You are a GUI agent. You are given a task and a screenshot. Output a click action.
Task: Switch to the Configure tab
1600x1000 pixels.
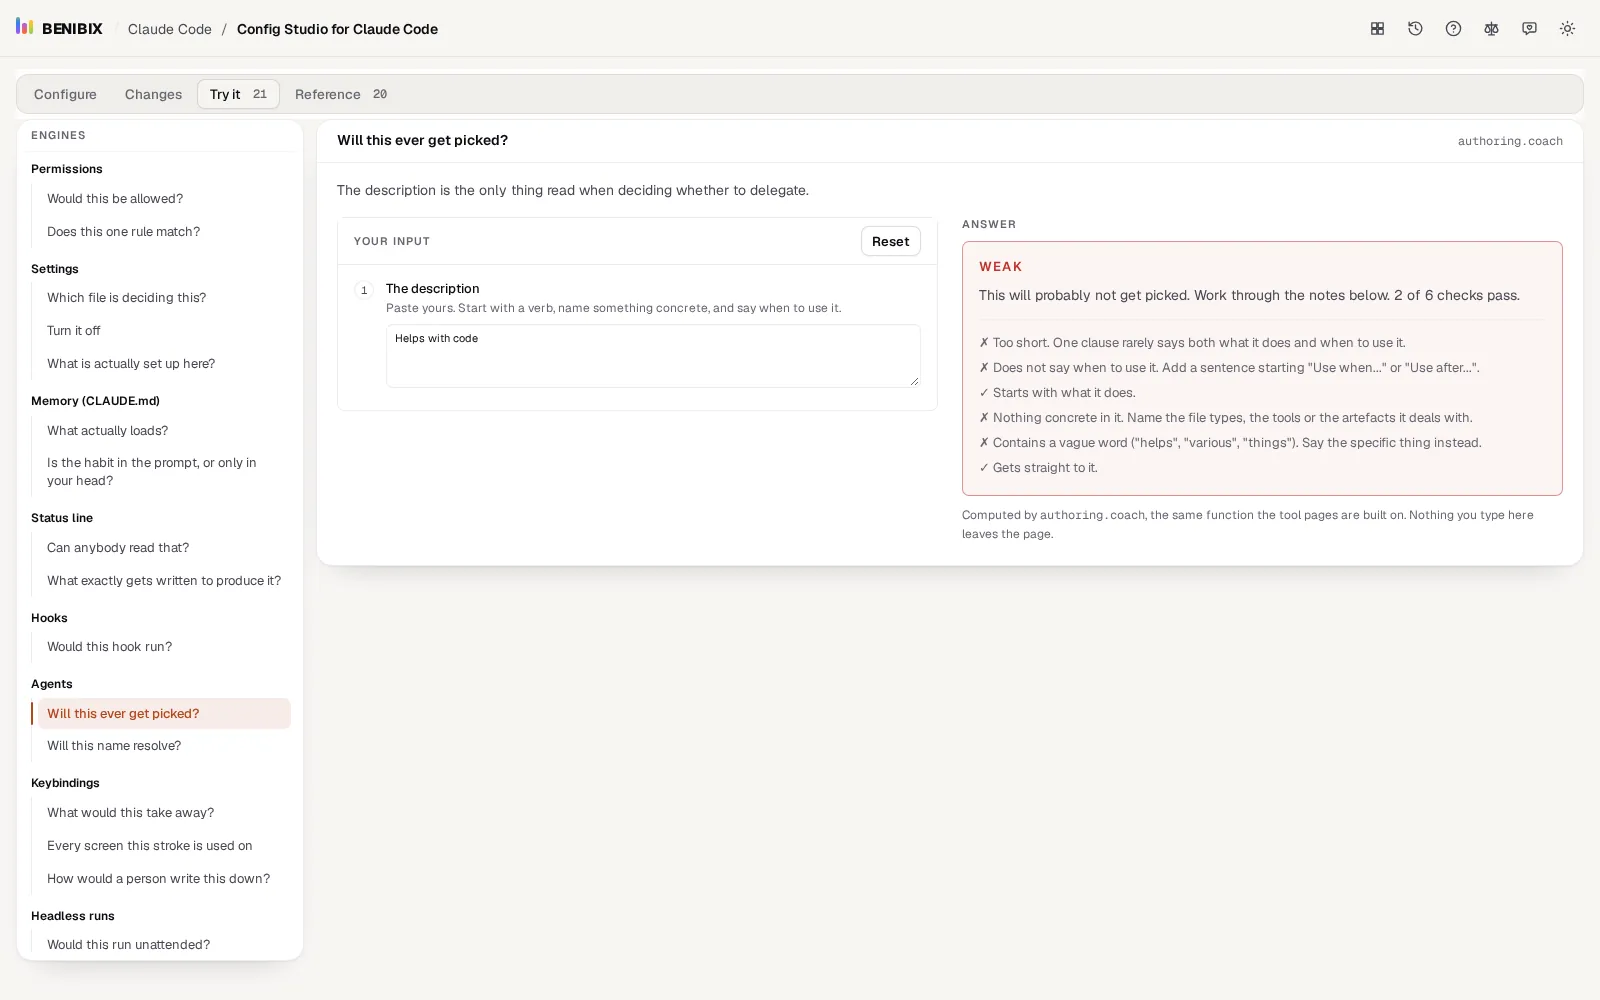tap(65, 94)
